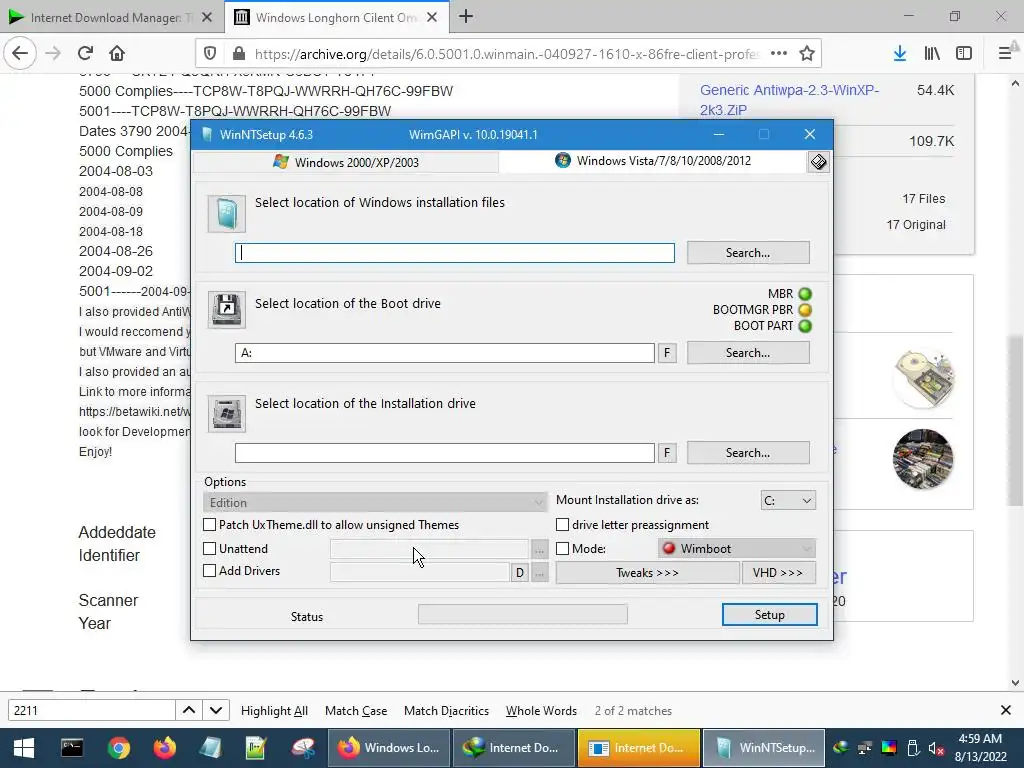This screenshot has height=768, width=1024.
Task: Open Tweaks >>> options
Action: pos(647,573)
